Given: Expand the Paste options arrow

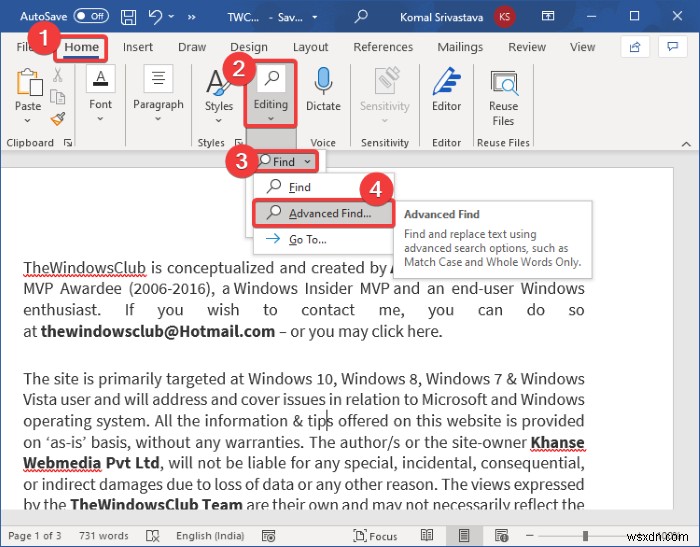Looking at the screenshot, I should tap(28, 120).
